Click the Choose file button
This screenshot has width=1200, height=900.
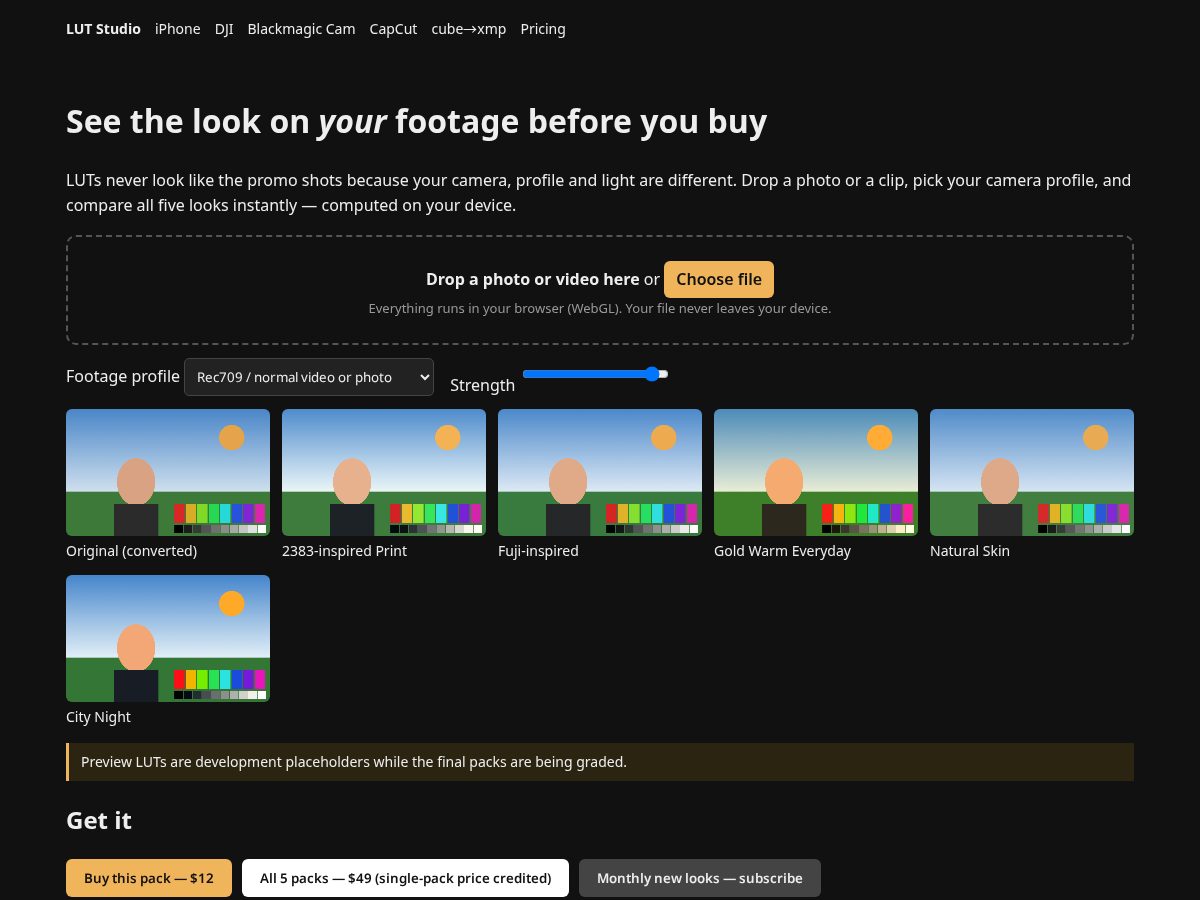(x=719, y=279)
